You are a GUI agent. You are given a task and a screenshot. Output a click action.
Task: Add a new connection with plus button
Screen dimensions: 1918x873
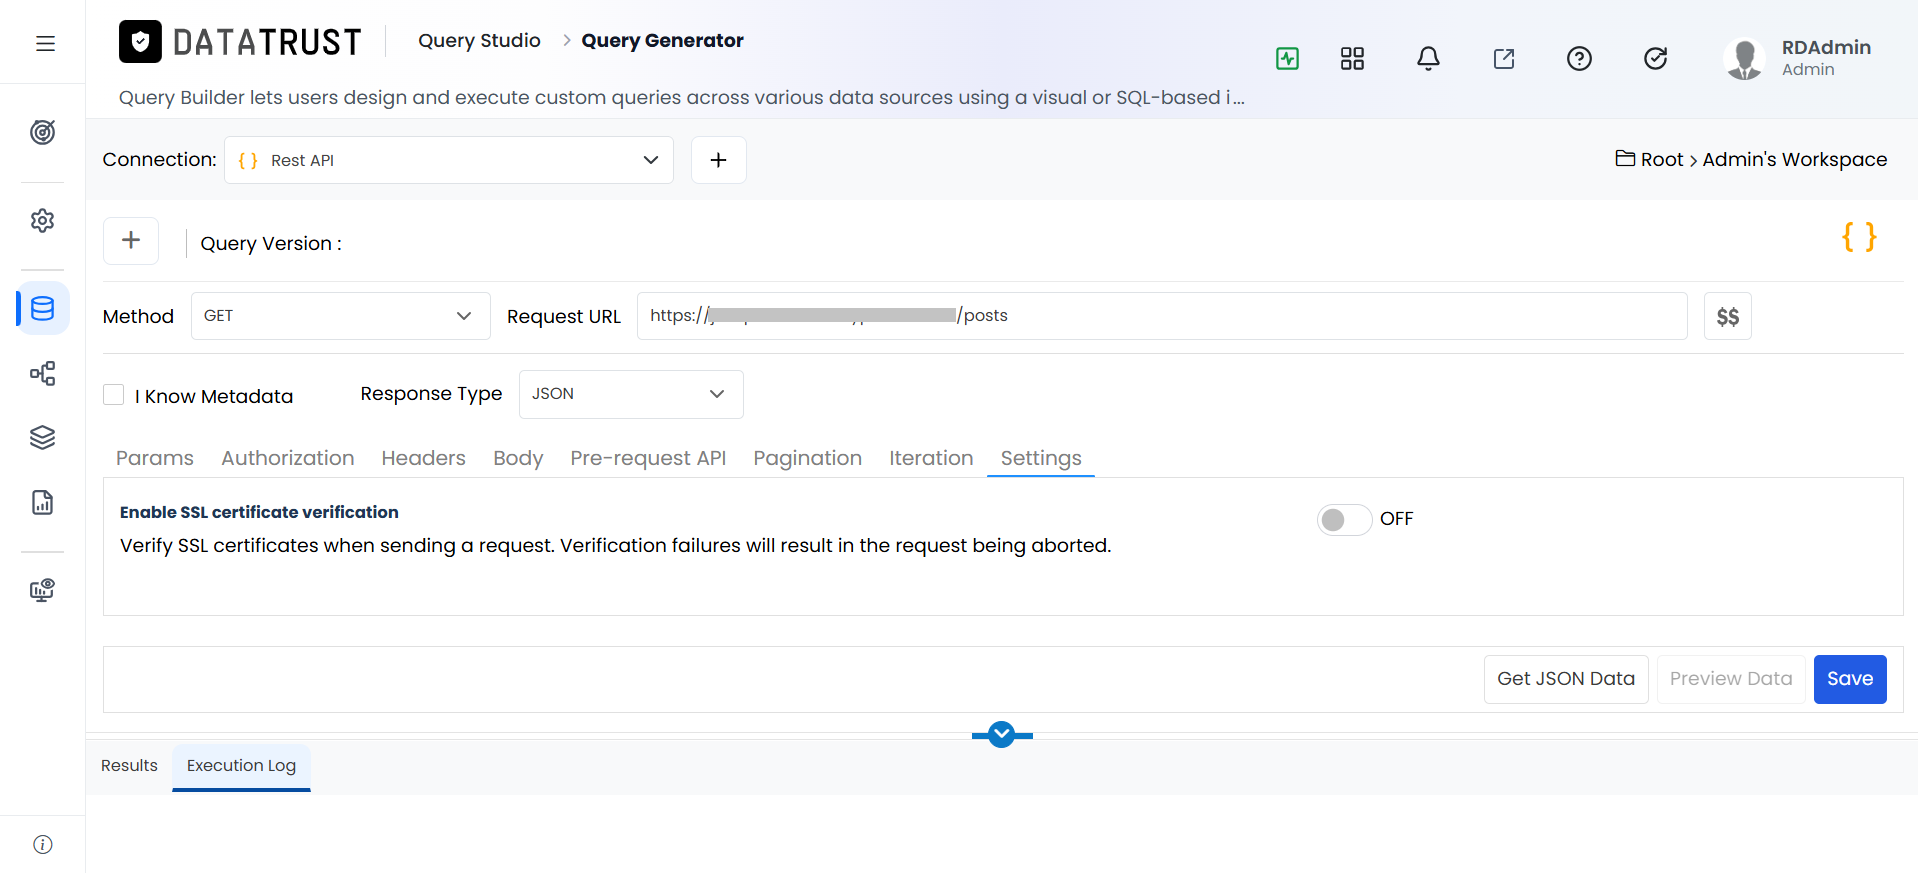[718, 160]
